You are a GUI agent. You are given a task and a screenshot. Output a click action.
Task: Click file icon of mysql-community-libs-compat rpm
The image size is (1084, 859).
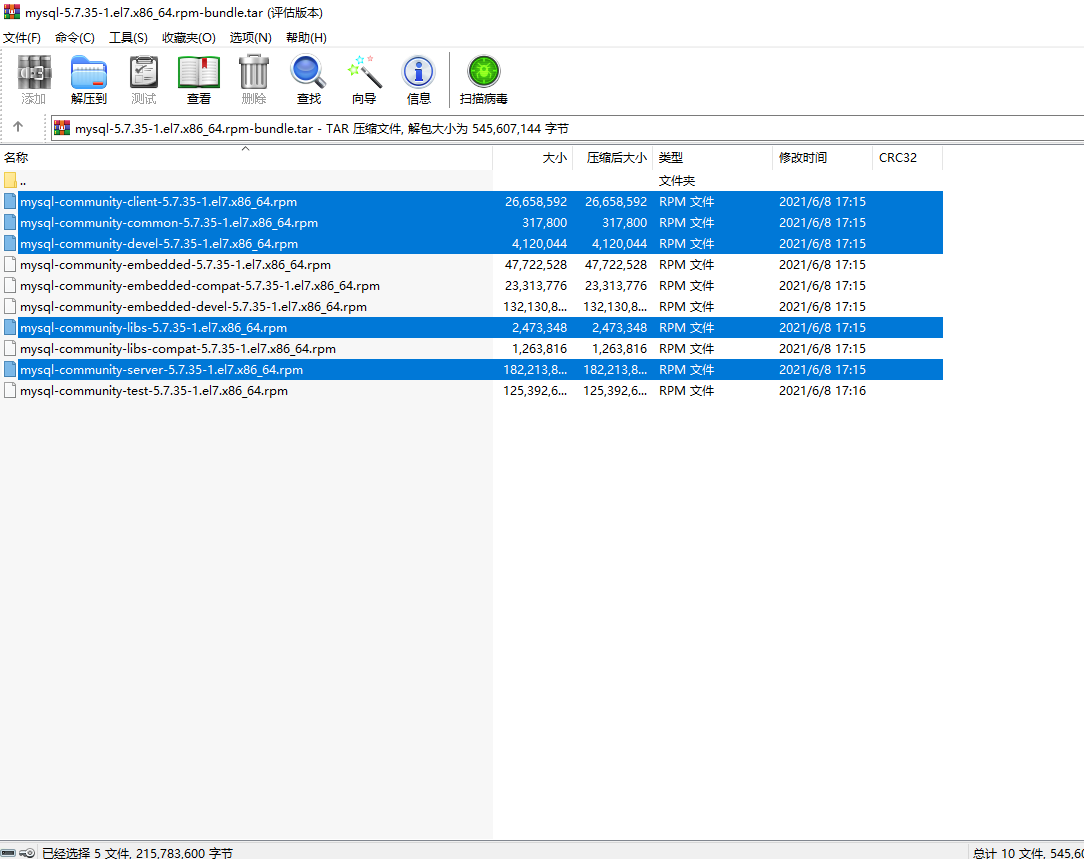[10, 348]
